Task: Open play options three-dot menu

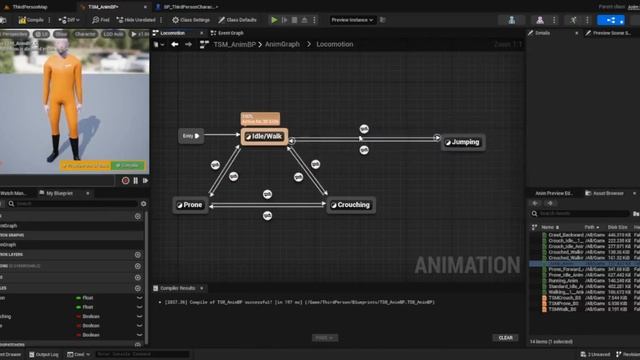Action: 314,20
